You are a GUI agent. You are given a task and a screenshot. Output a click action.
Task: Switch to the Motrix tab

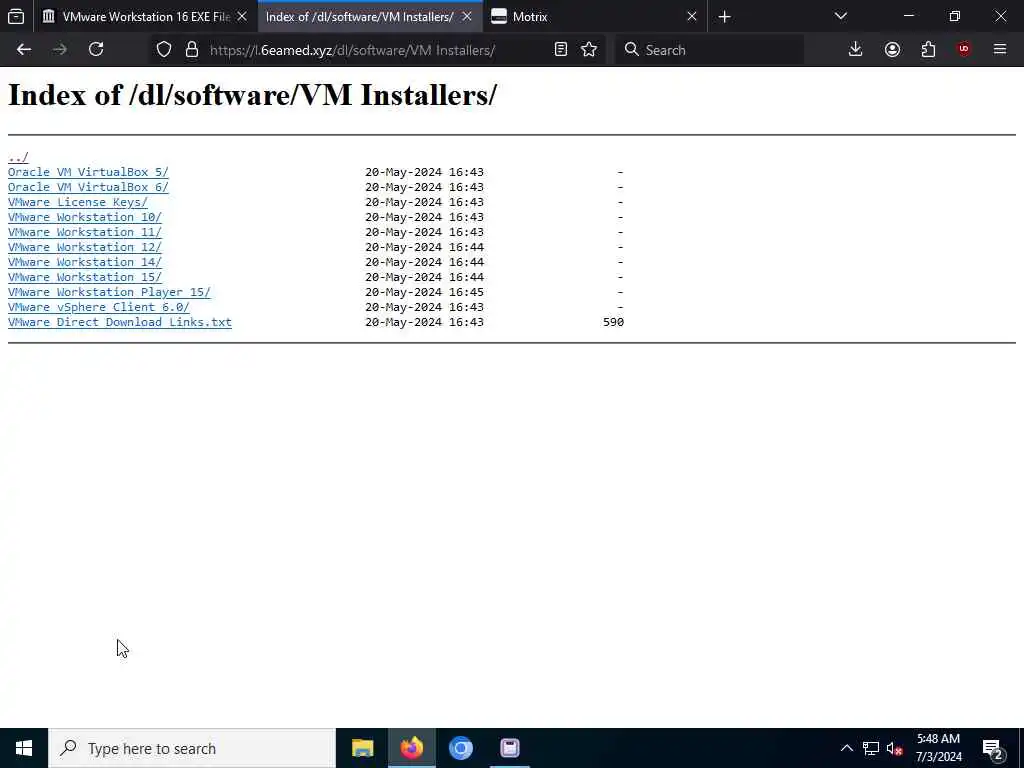tap(594, 17)
